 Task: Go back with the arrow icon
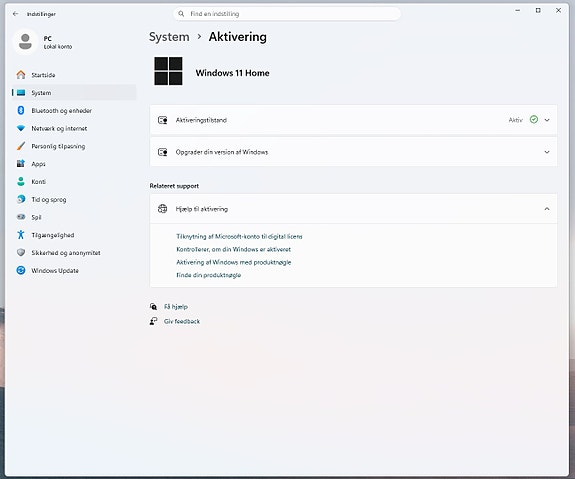15,14
